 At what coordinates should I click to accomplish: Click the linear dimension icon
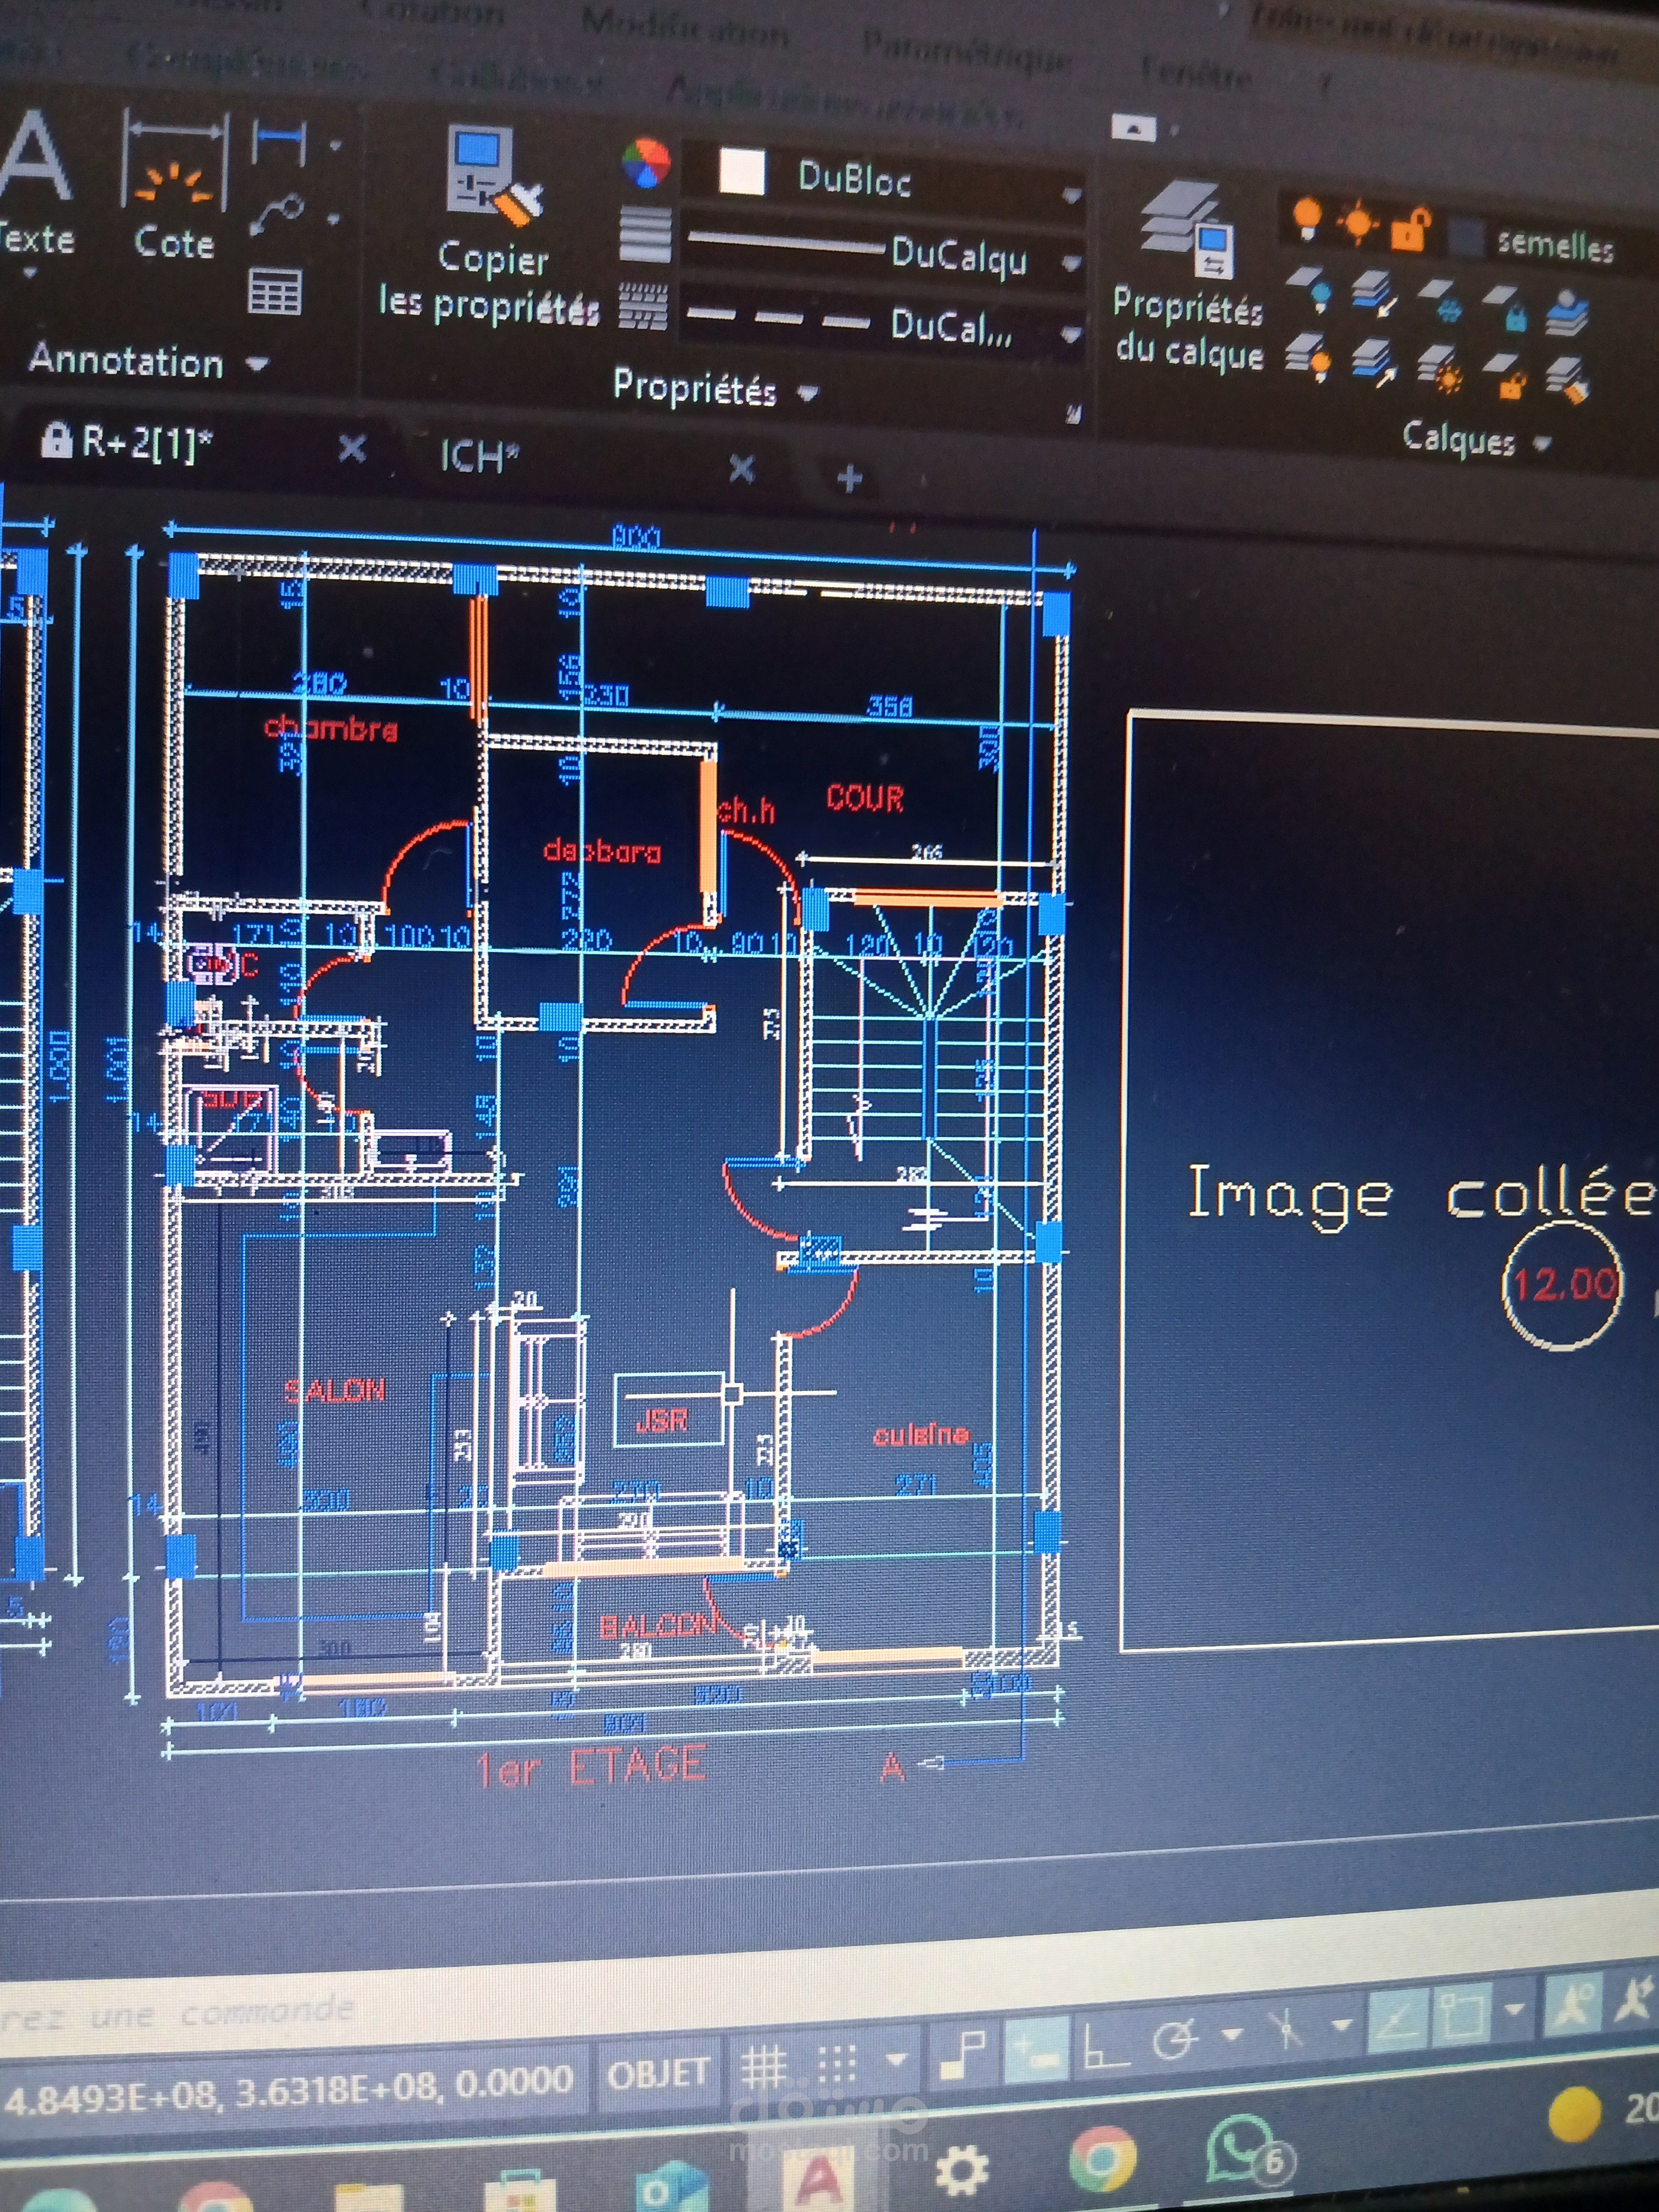(279, 142)
